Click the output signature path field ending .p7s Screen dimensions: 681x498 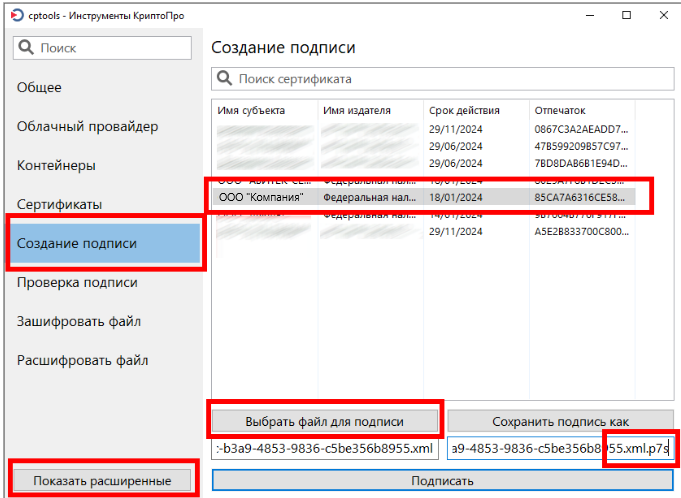(x=558, y=450)
